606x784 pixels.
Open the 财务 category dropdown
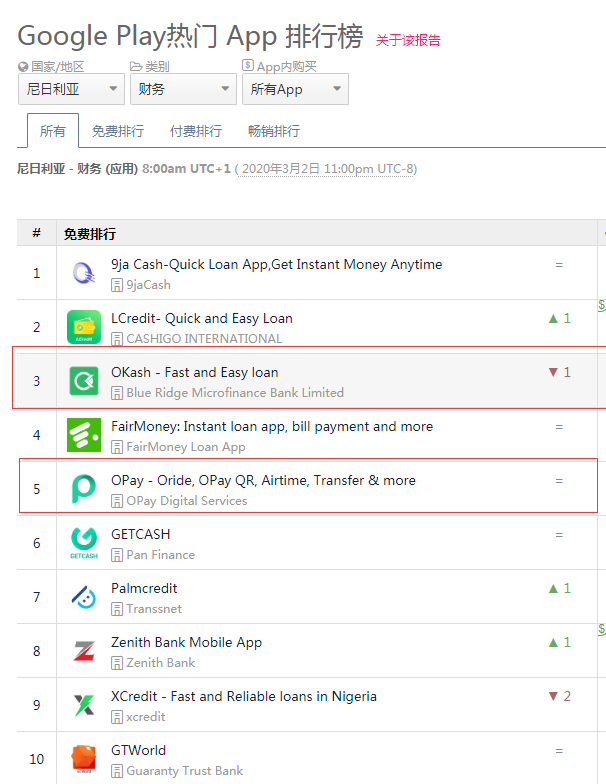click(x=183, y=89)
